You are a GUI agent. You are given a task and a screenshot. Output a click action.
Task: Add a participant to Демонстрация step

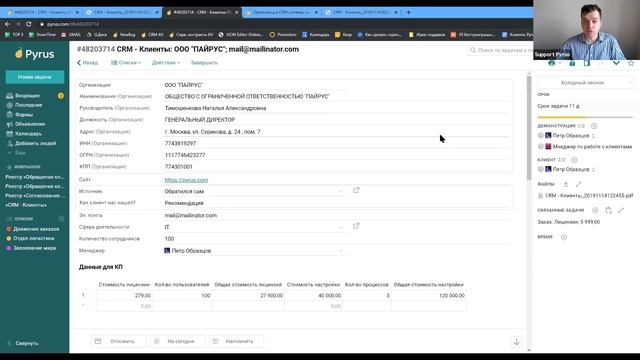point(594,126)
